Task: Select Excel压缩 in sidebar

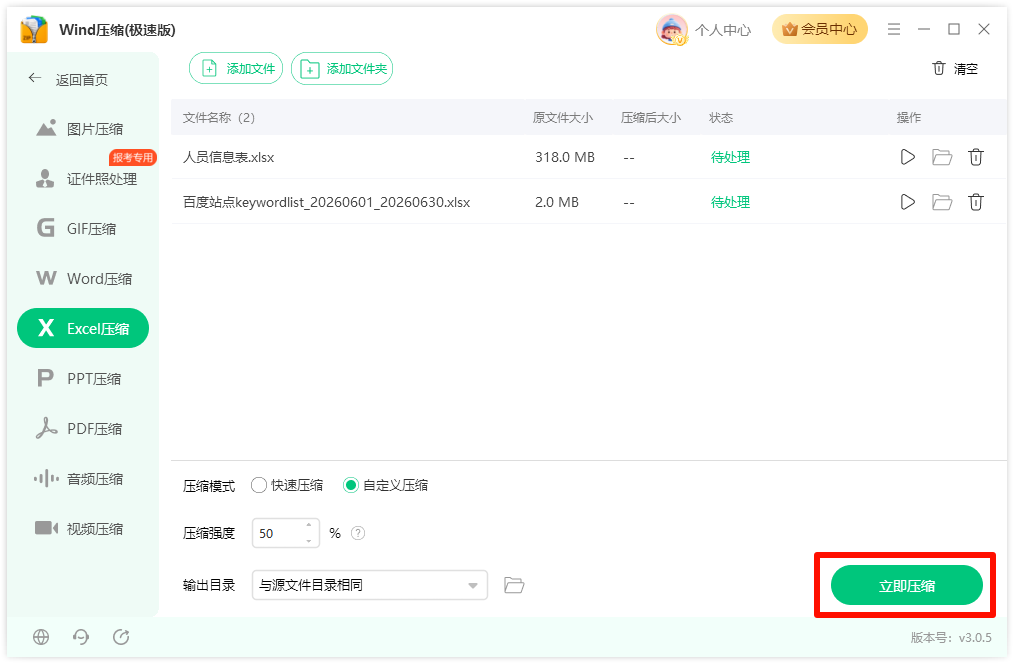Action: coord(83,328)
